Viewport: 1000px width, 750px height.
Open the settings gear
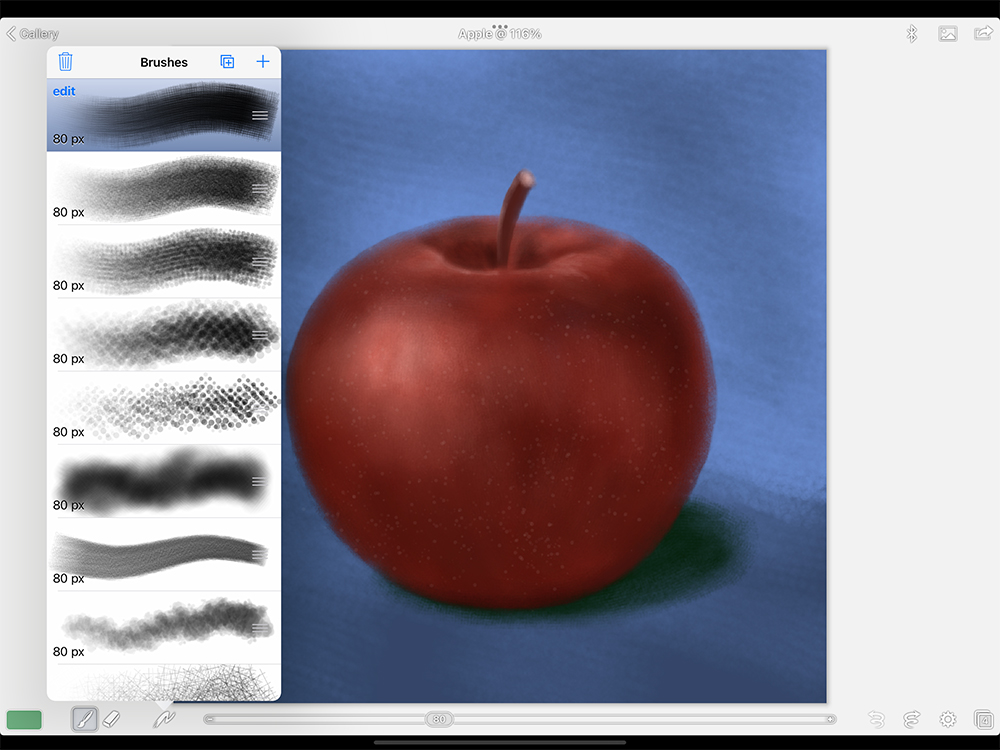click(948, 719)
